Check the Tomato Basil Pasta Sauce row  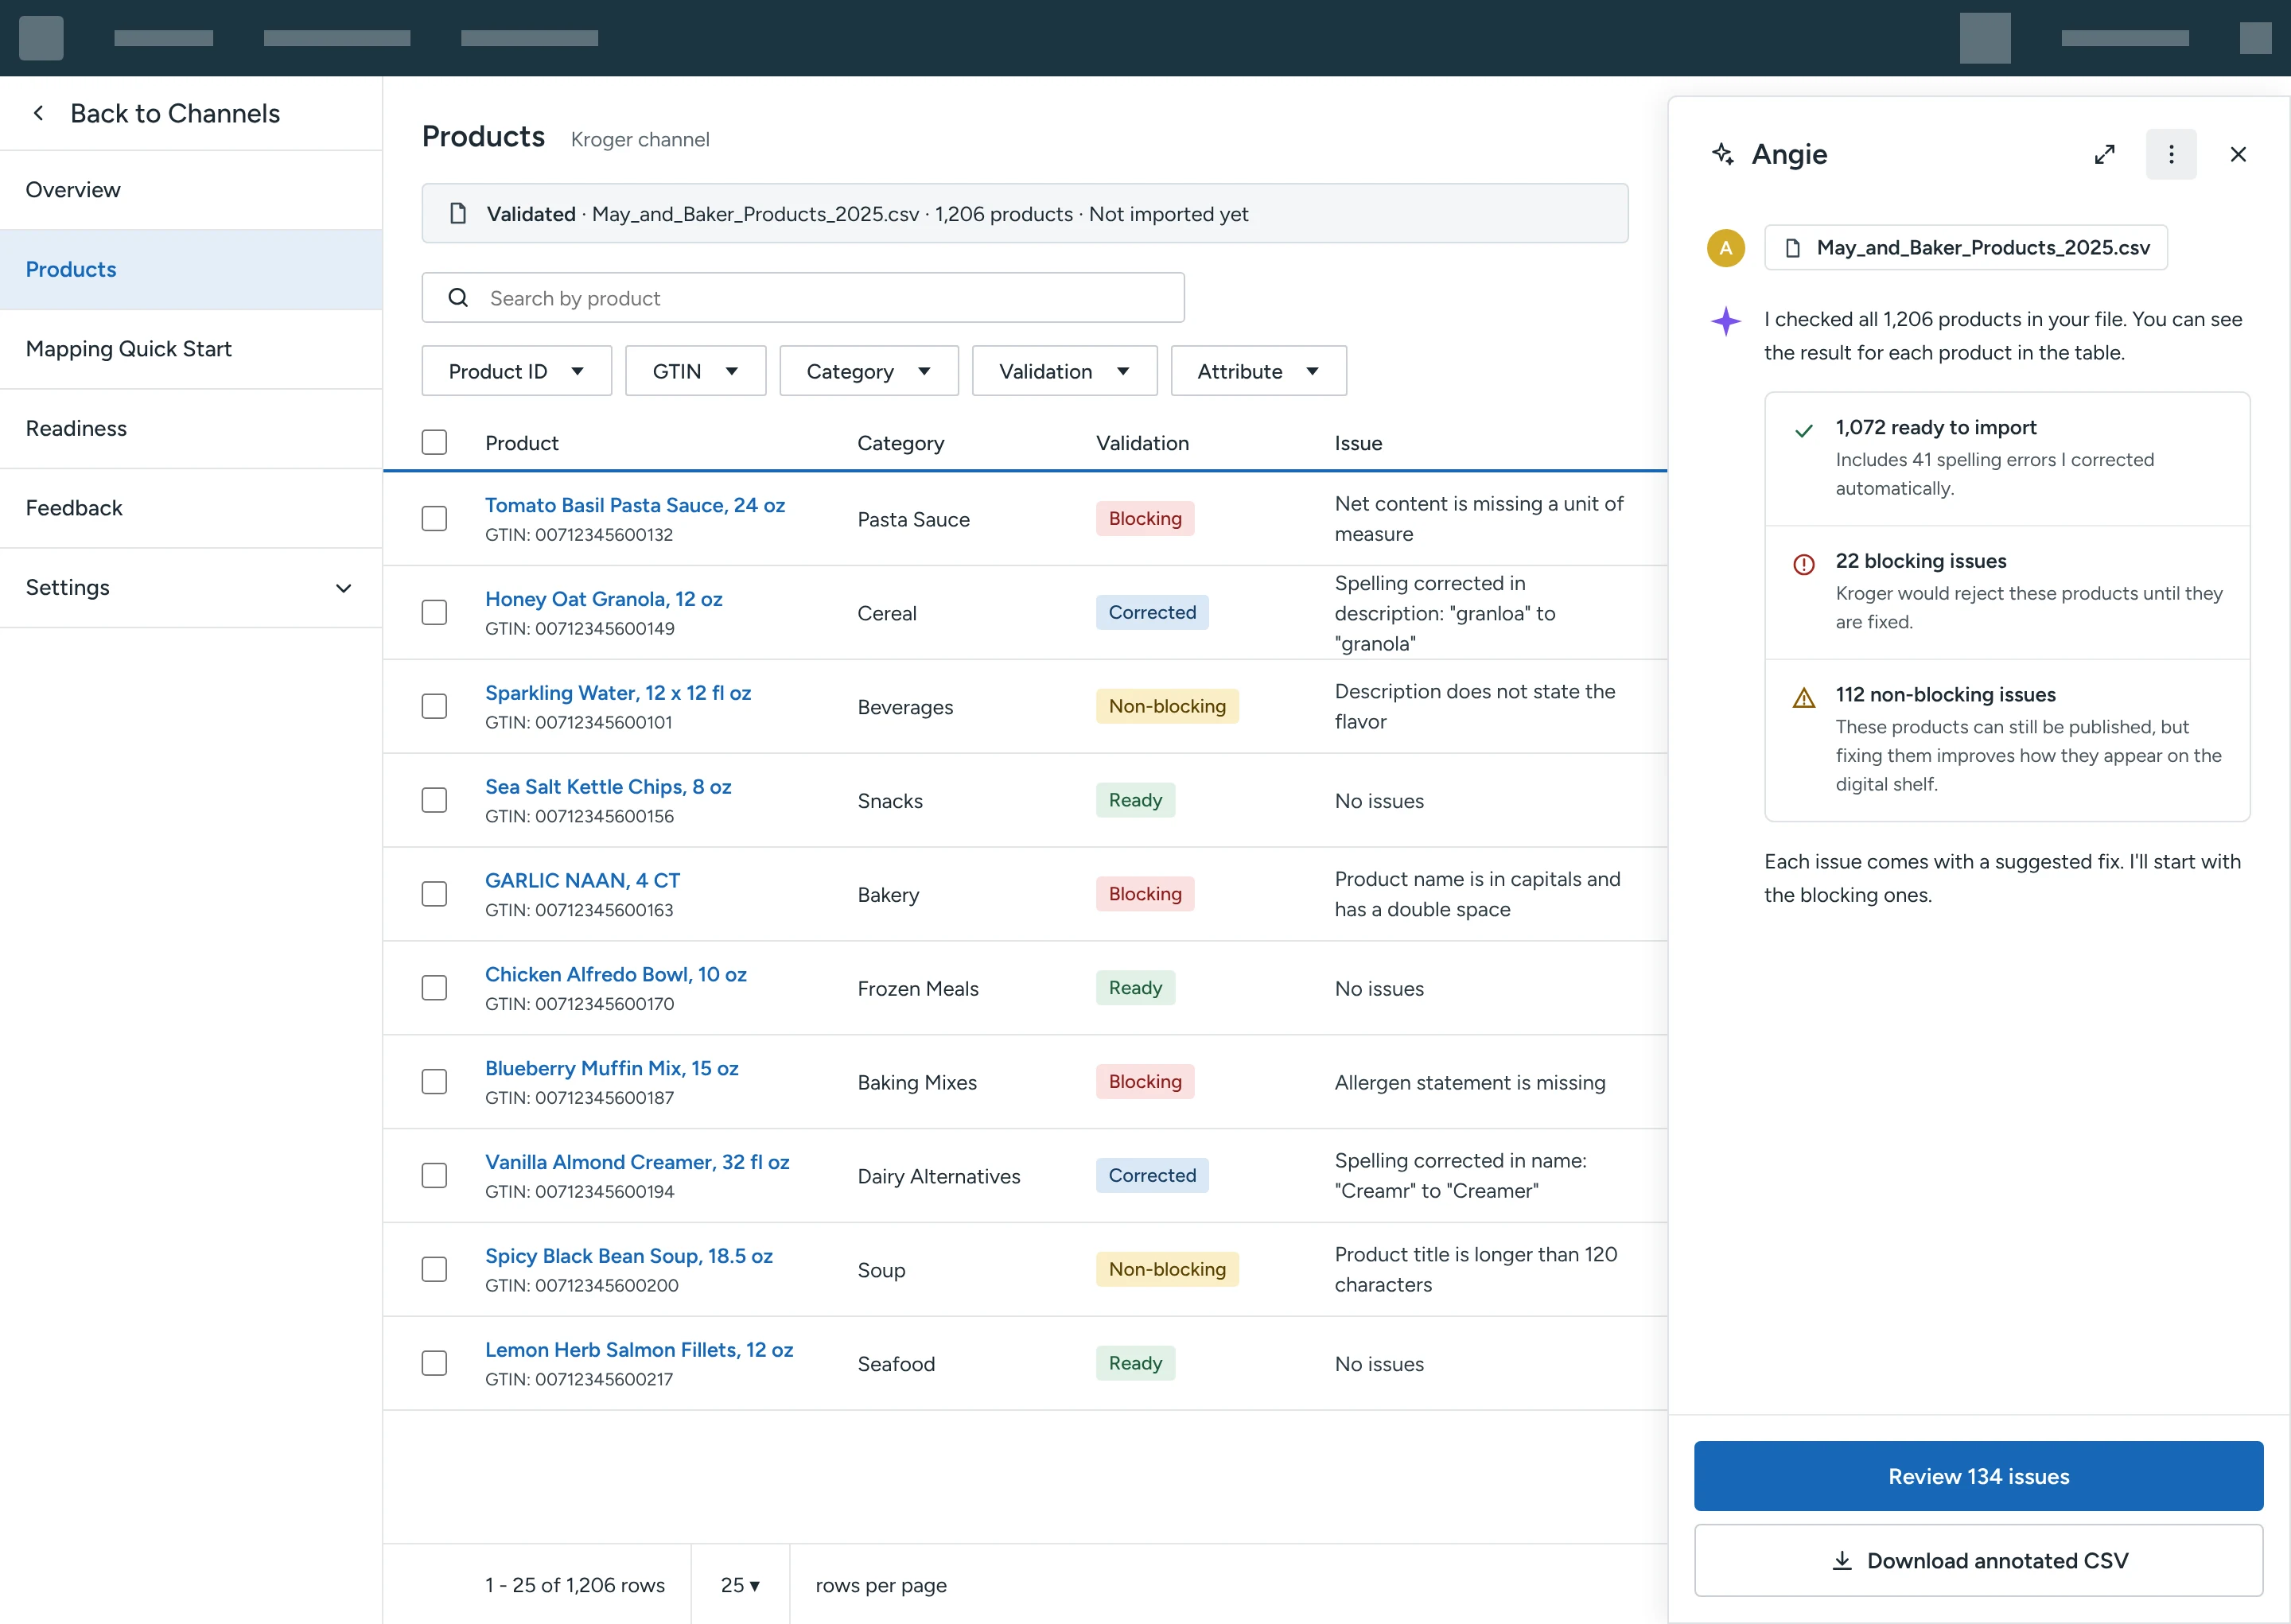tap(434, 519)
